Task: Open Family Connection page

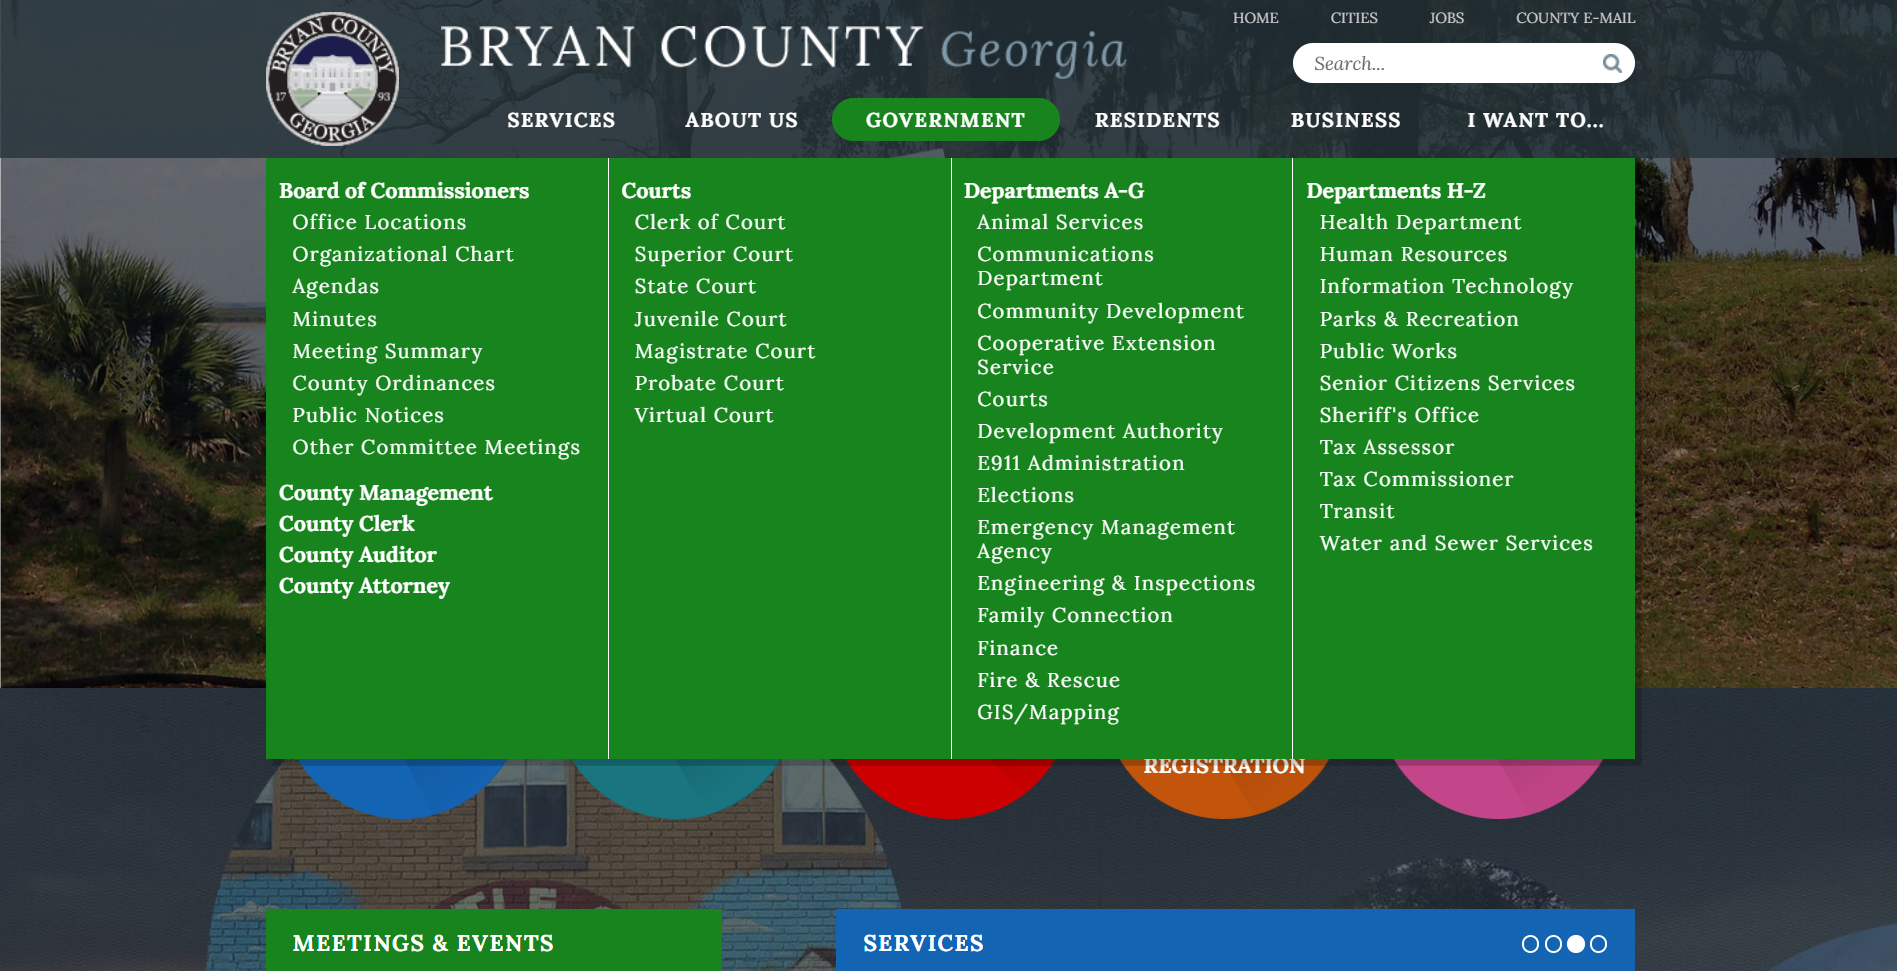Action: point(1075,615)
